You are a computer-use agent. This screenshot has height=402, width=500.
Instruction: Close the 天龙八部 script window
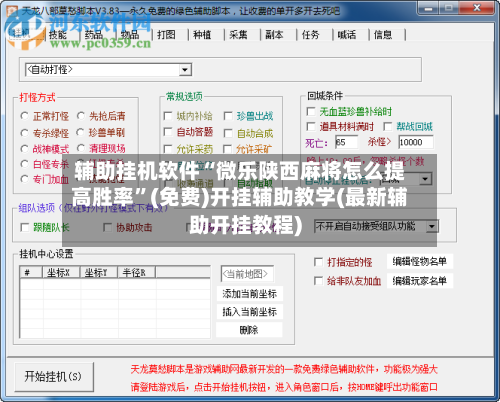point(476,8)
